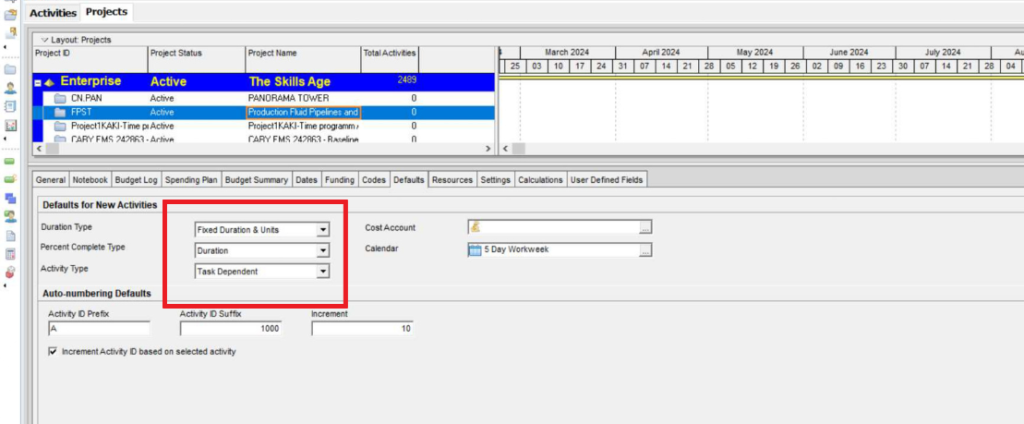Open WBS via the blue boxes icon

10,198
